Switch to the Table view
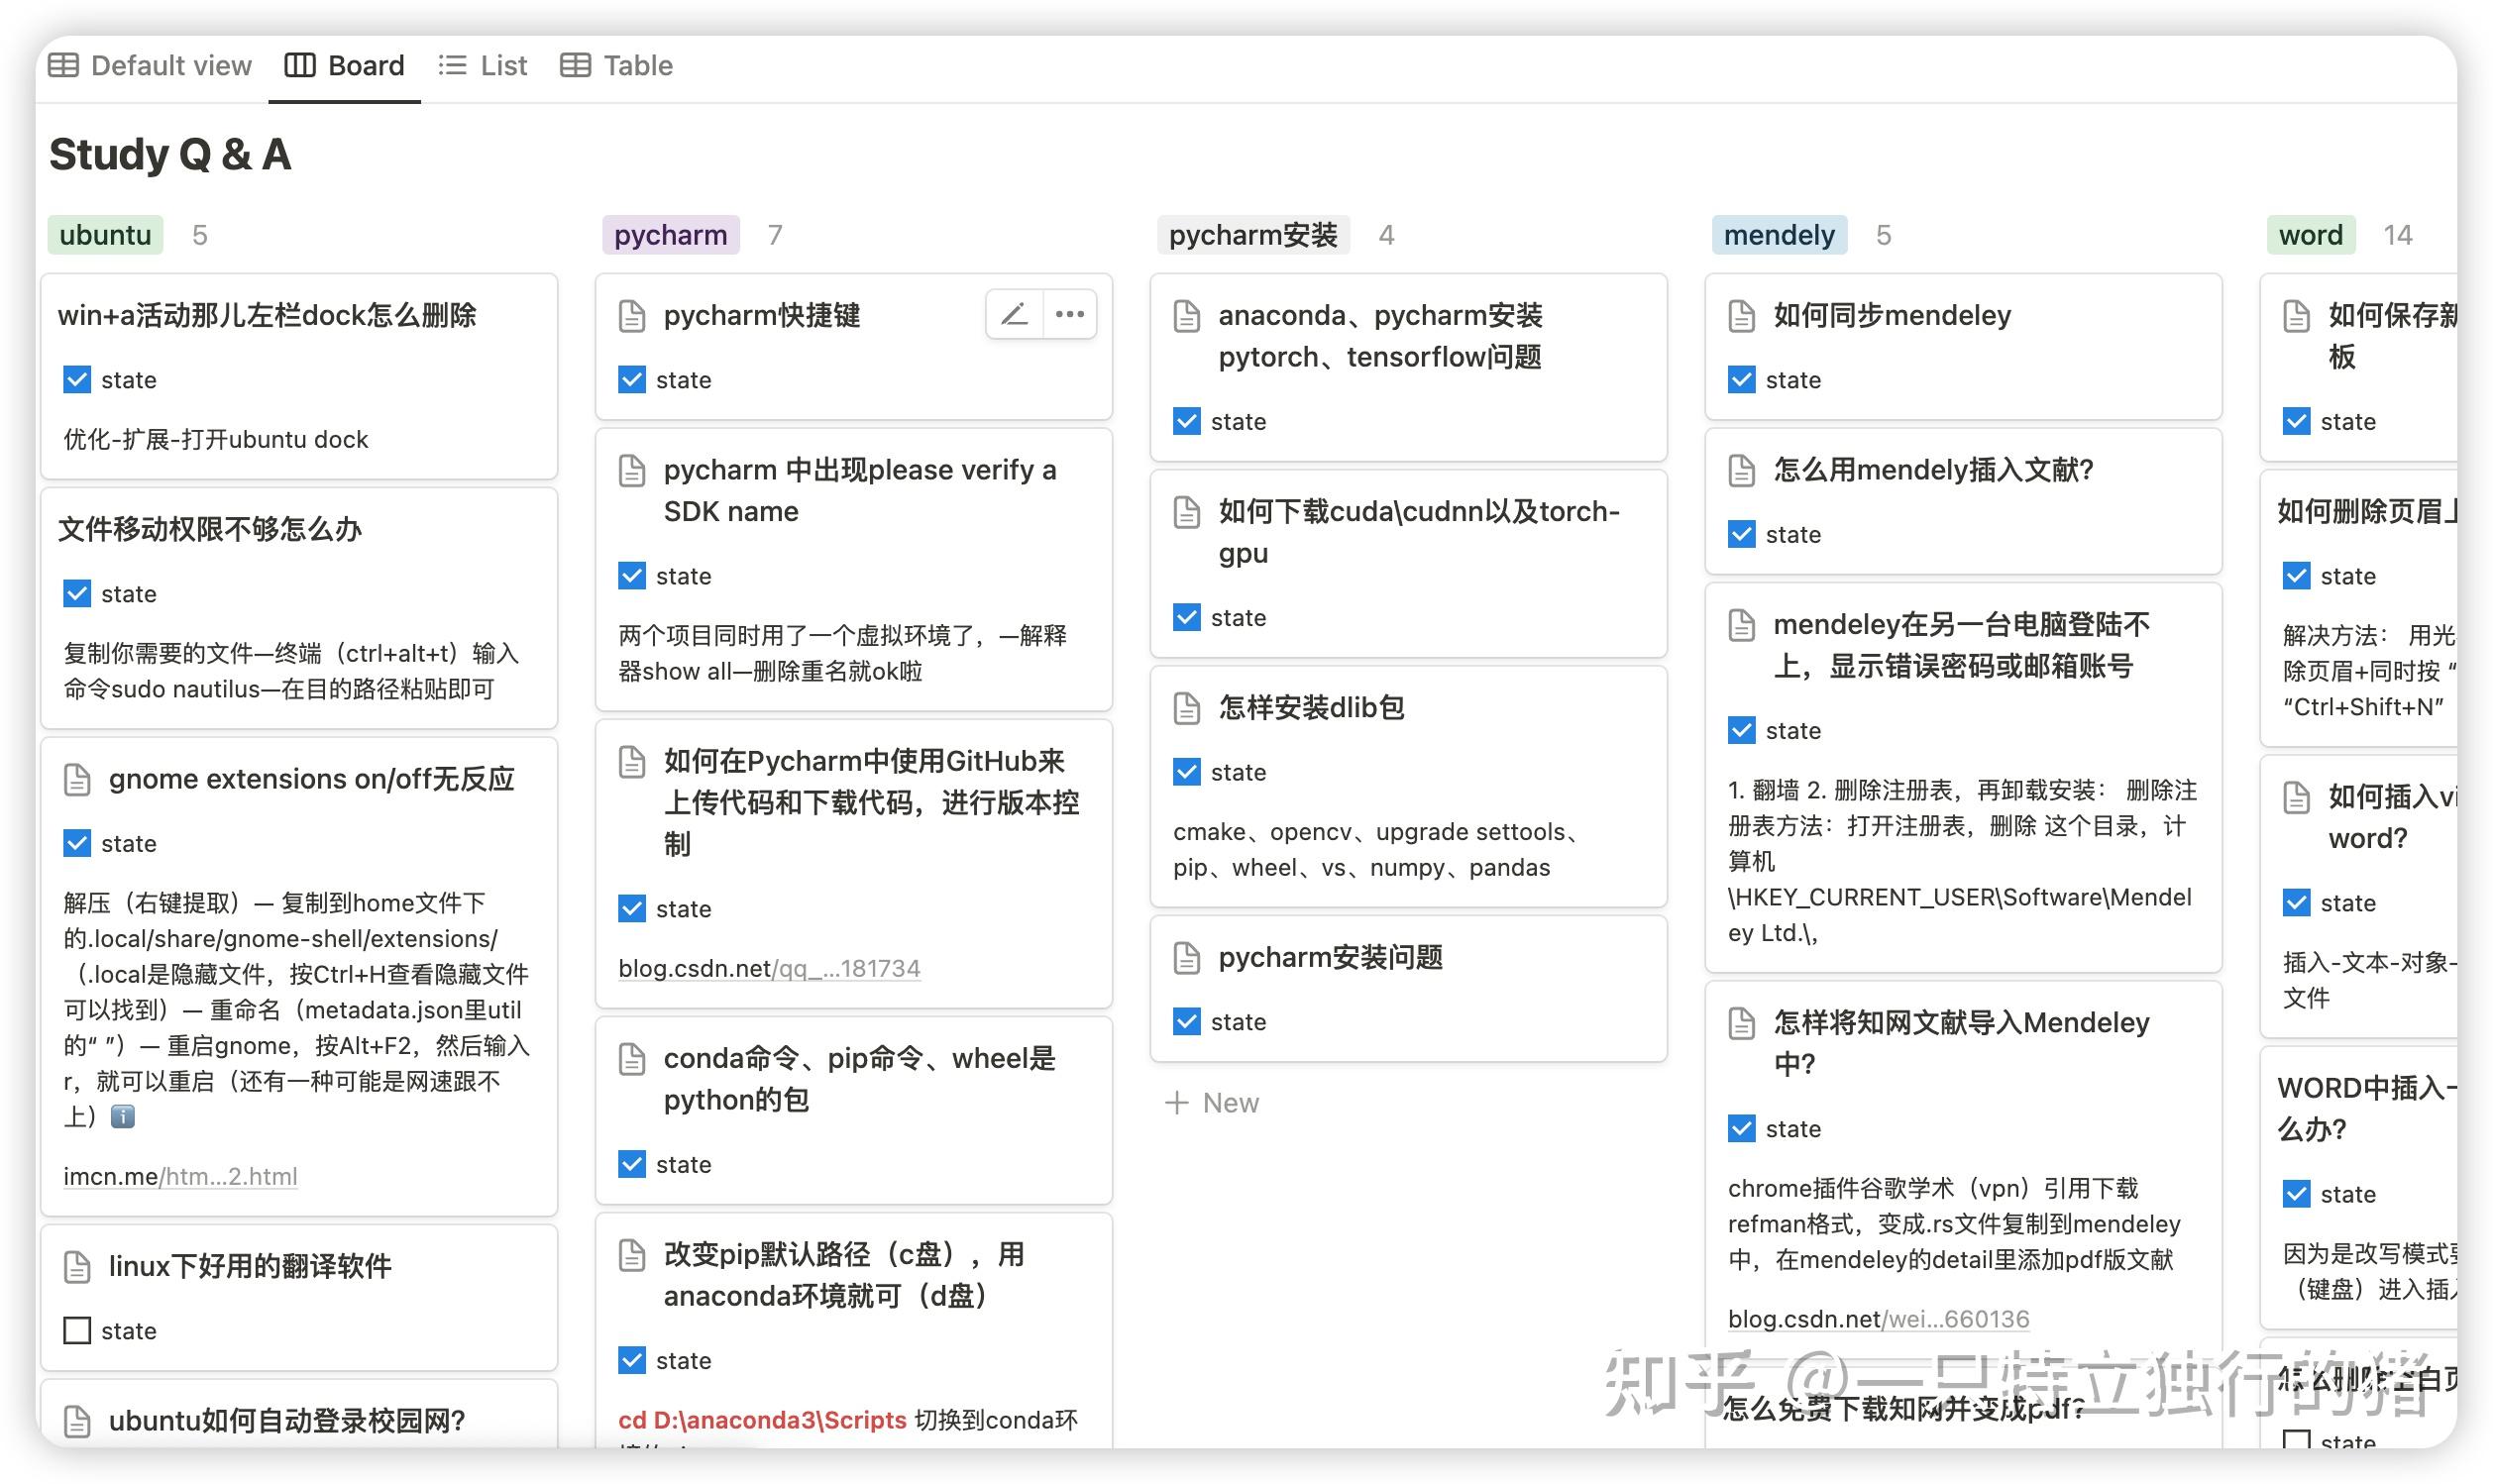2493x1484 pixels. click(x=577, y=64)
